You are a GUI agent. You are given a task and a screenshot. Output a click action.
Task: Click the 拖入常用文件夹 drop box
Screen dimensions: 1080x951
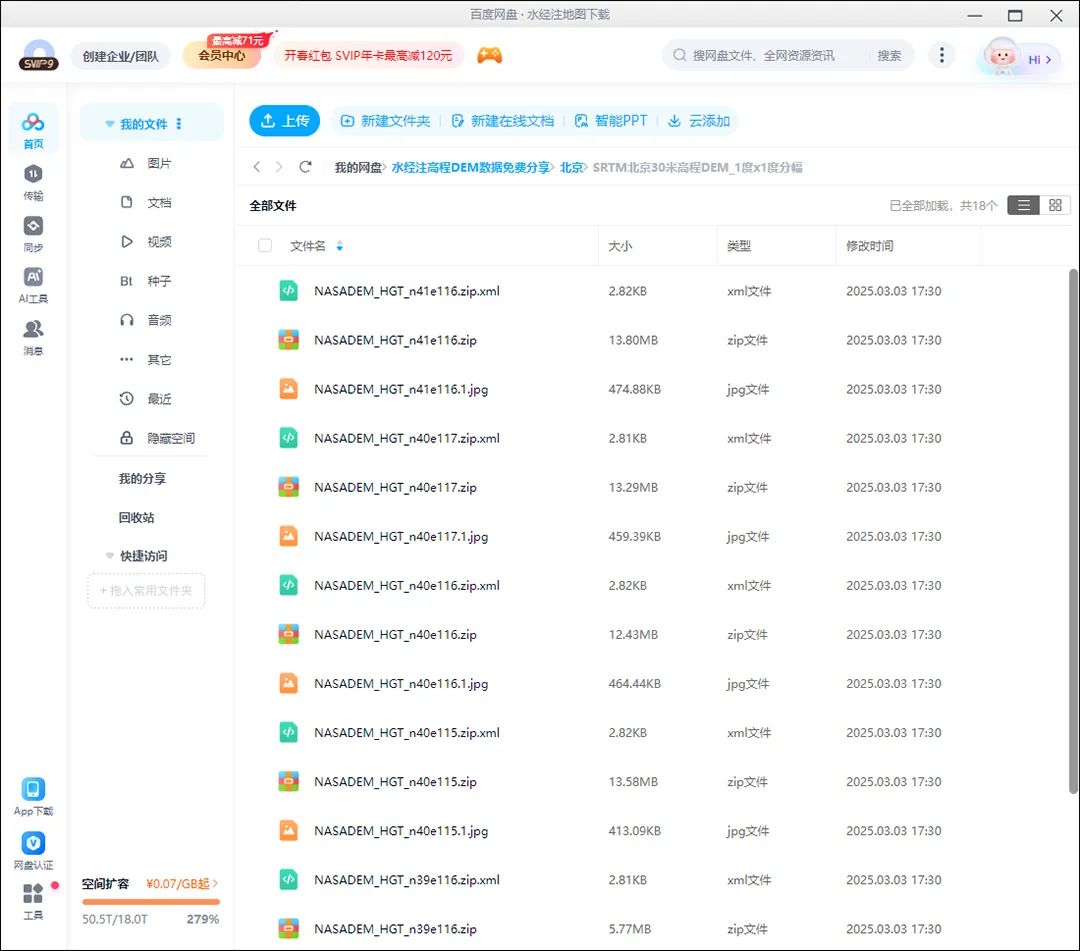click(146, 591)
